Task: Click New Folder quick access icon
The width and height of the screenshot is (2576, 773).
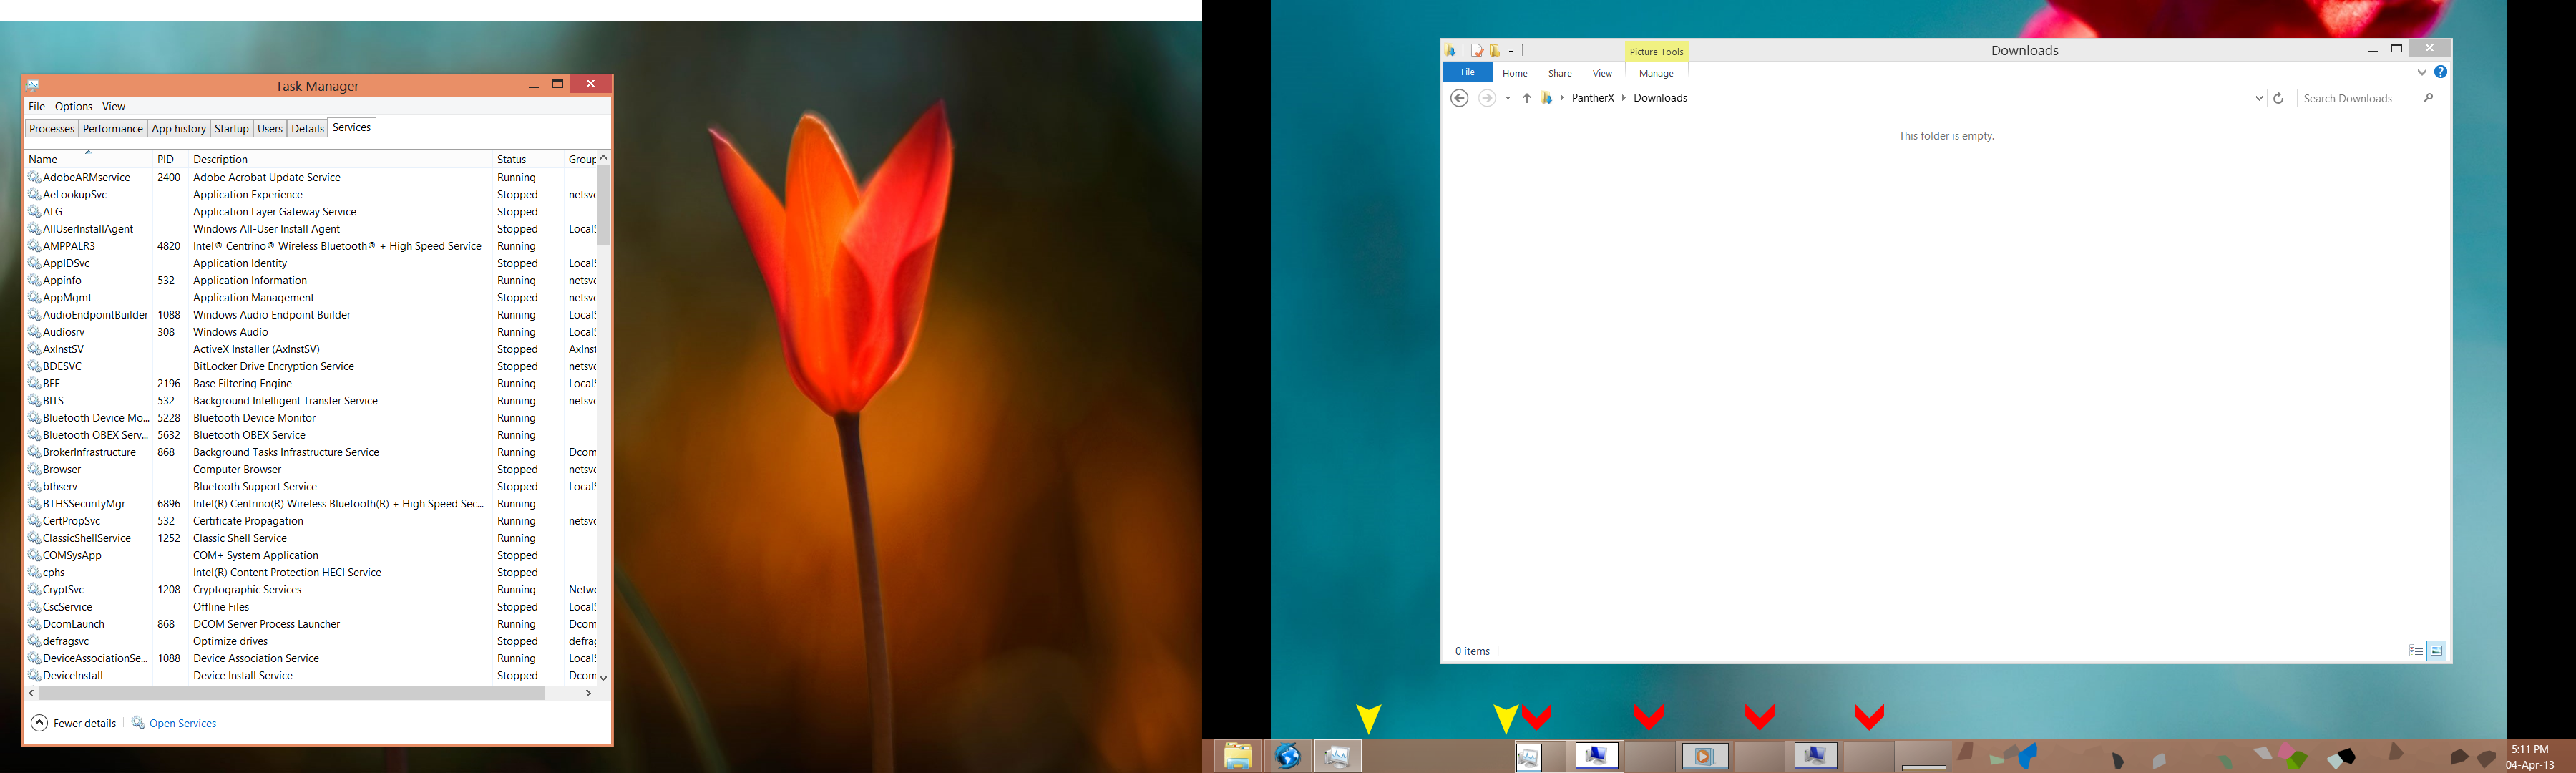Action: tap(1495, 51)
